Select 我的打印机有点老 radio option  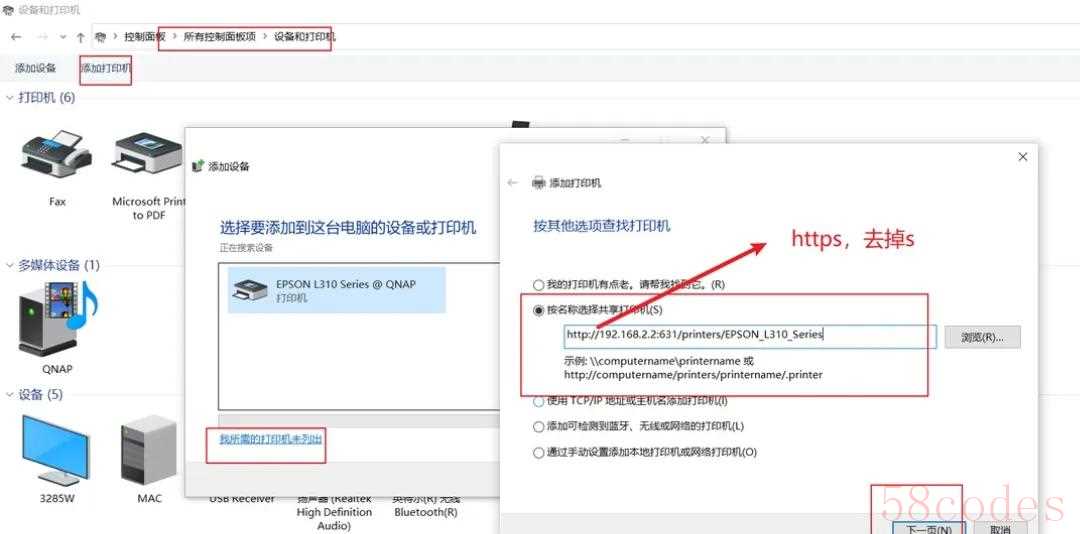click(x=539, y=284)
